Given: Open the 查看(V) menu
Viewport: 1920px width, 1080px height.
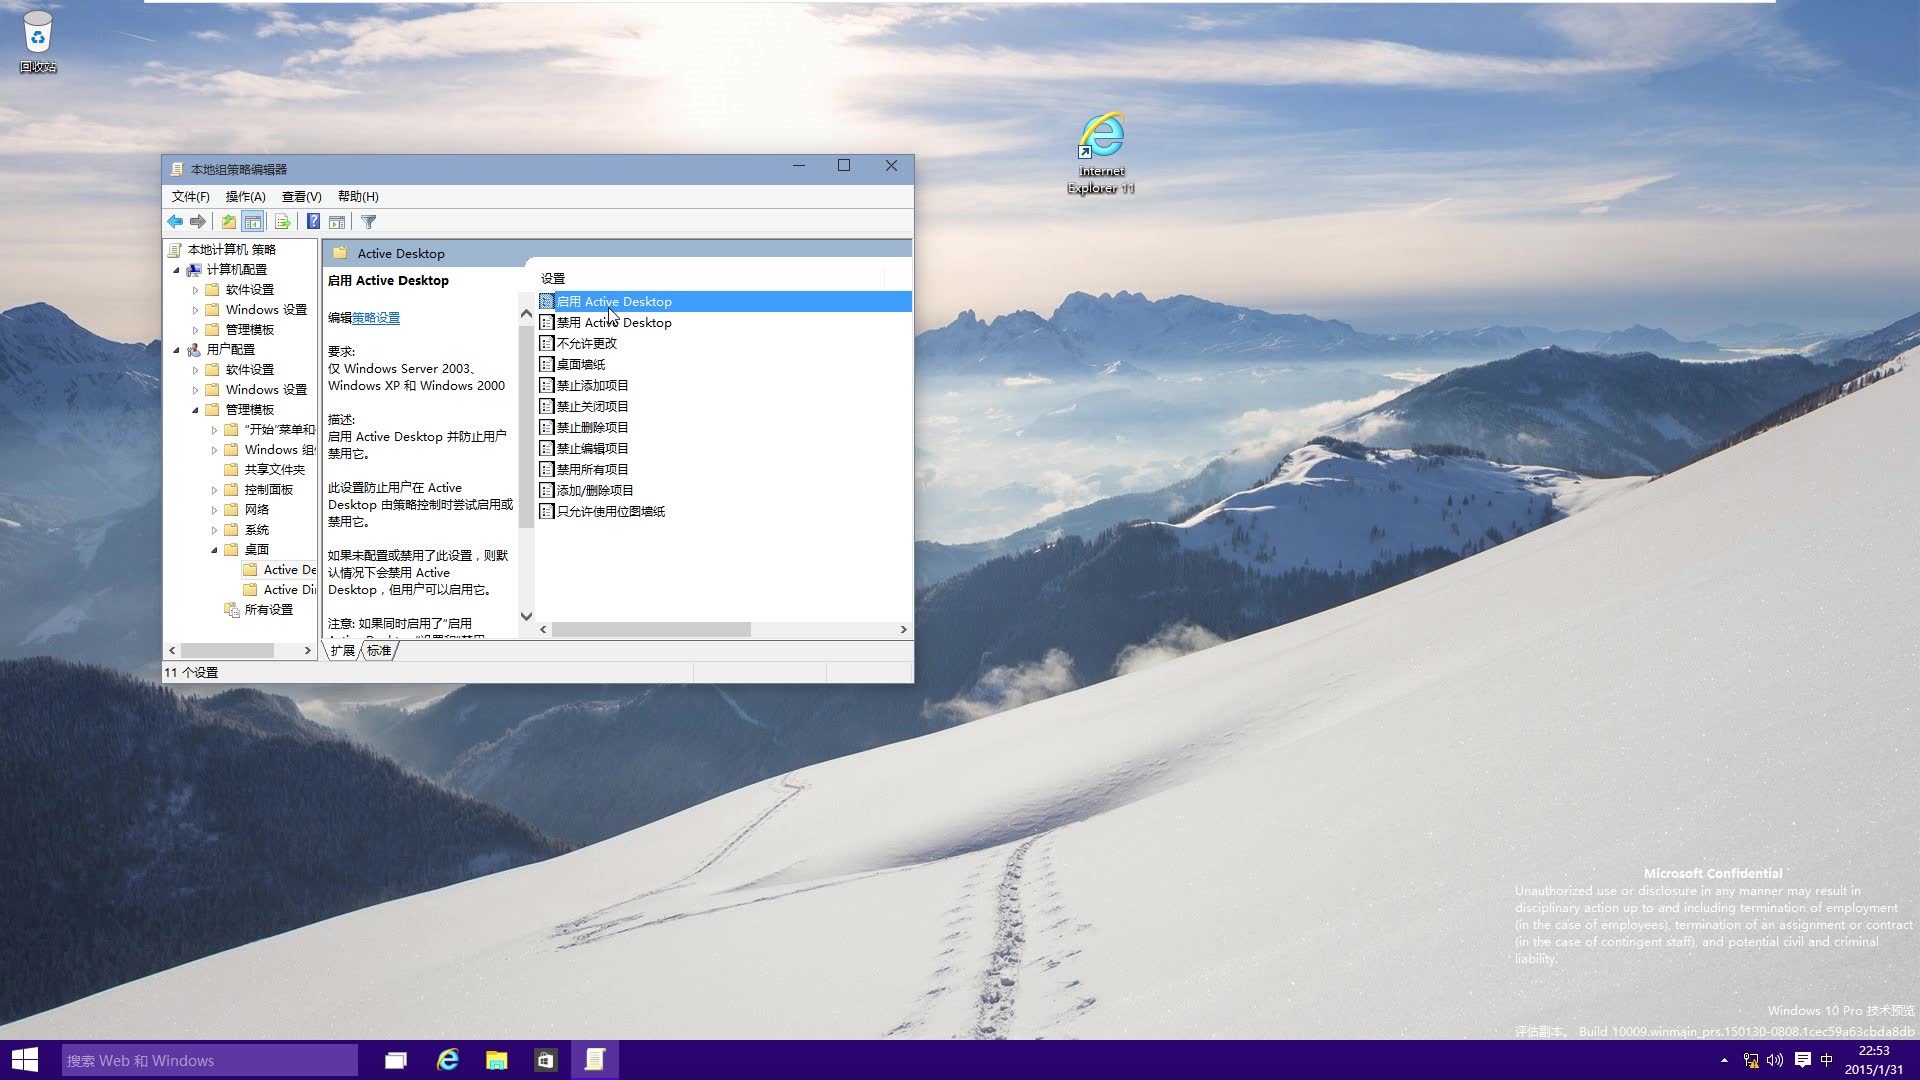Looking at the screenshot, I should pyautogui.click(x=300, y=196).
